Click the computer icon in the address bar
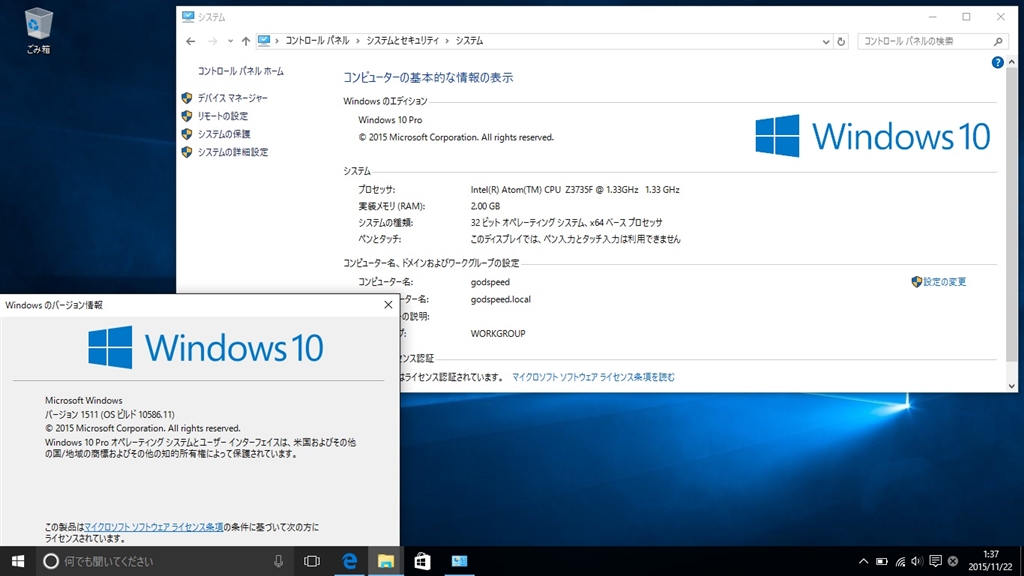1024x576 pixels. 264,40
